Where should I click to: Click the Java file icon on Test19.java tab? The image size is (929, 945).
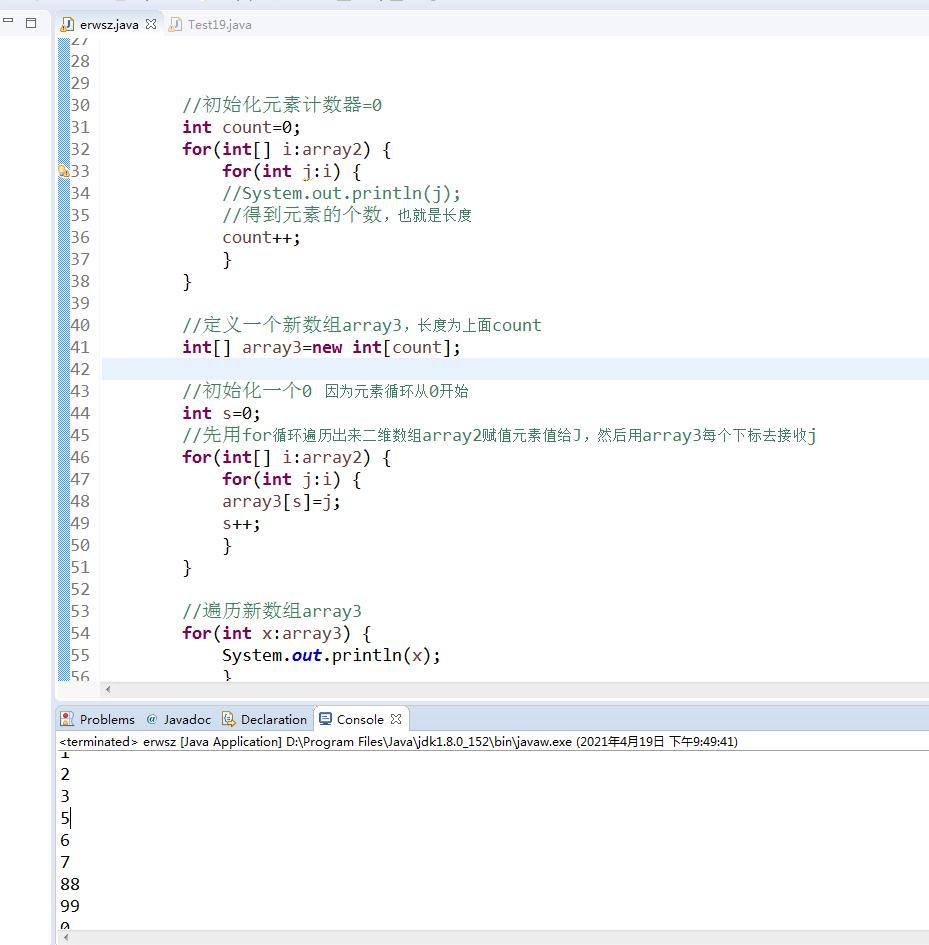(175, 25)
